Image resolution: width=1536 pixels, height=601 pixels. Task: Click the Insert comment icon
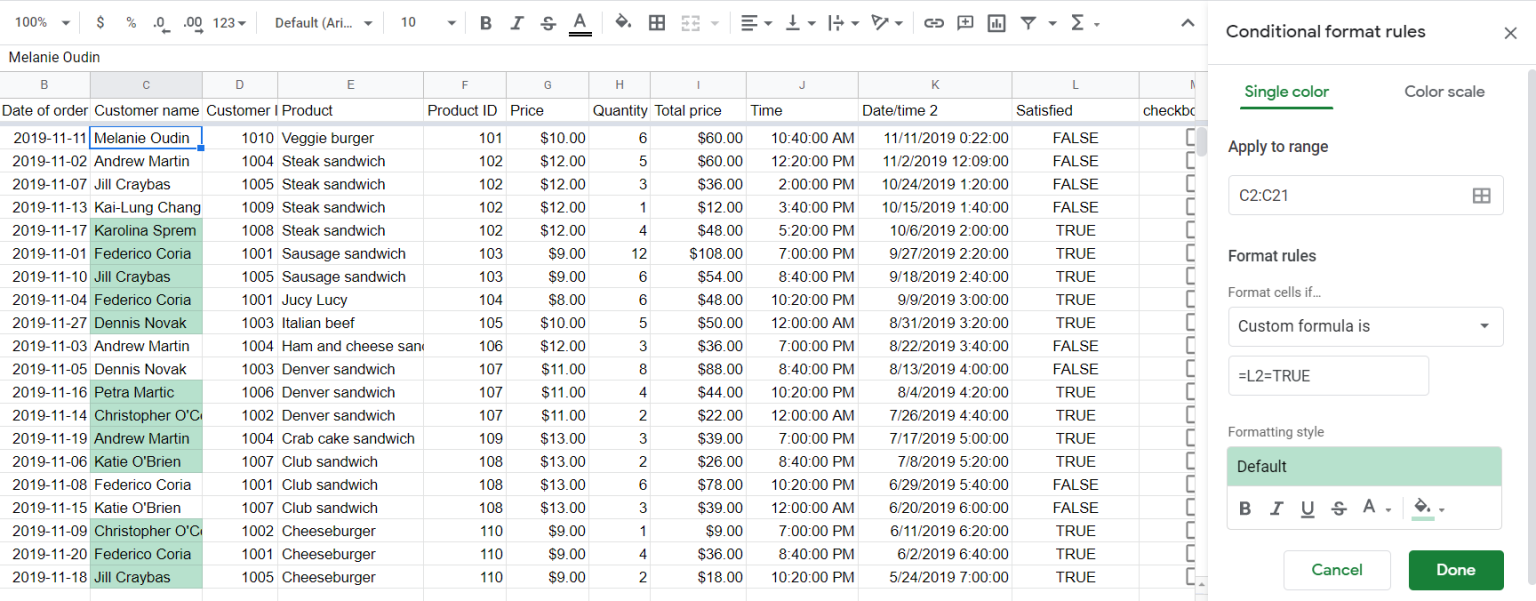964,22
